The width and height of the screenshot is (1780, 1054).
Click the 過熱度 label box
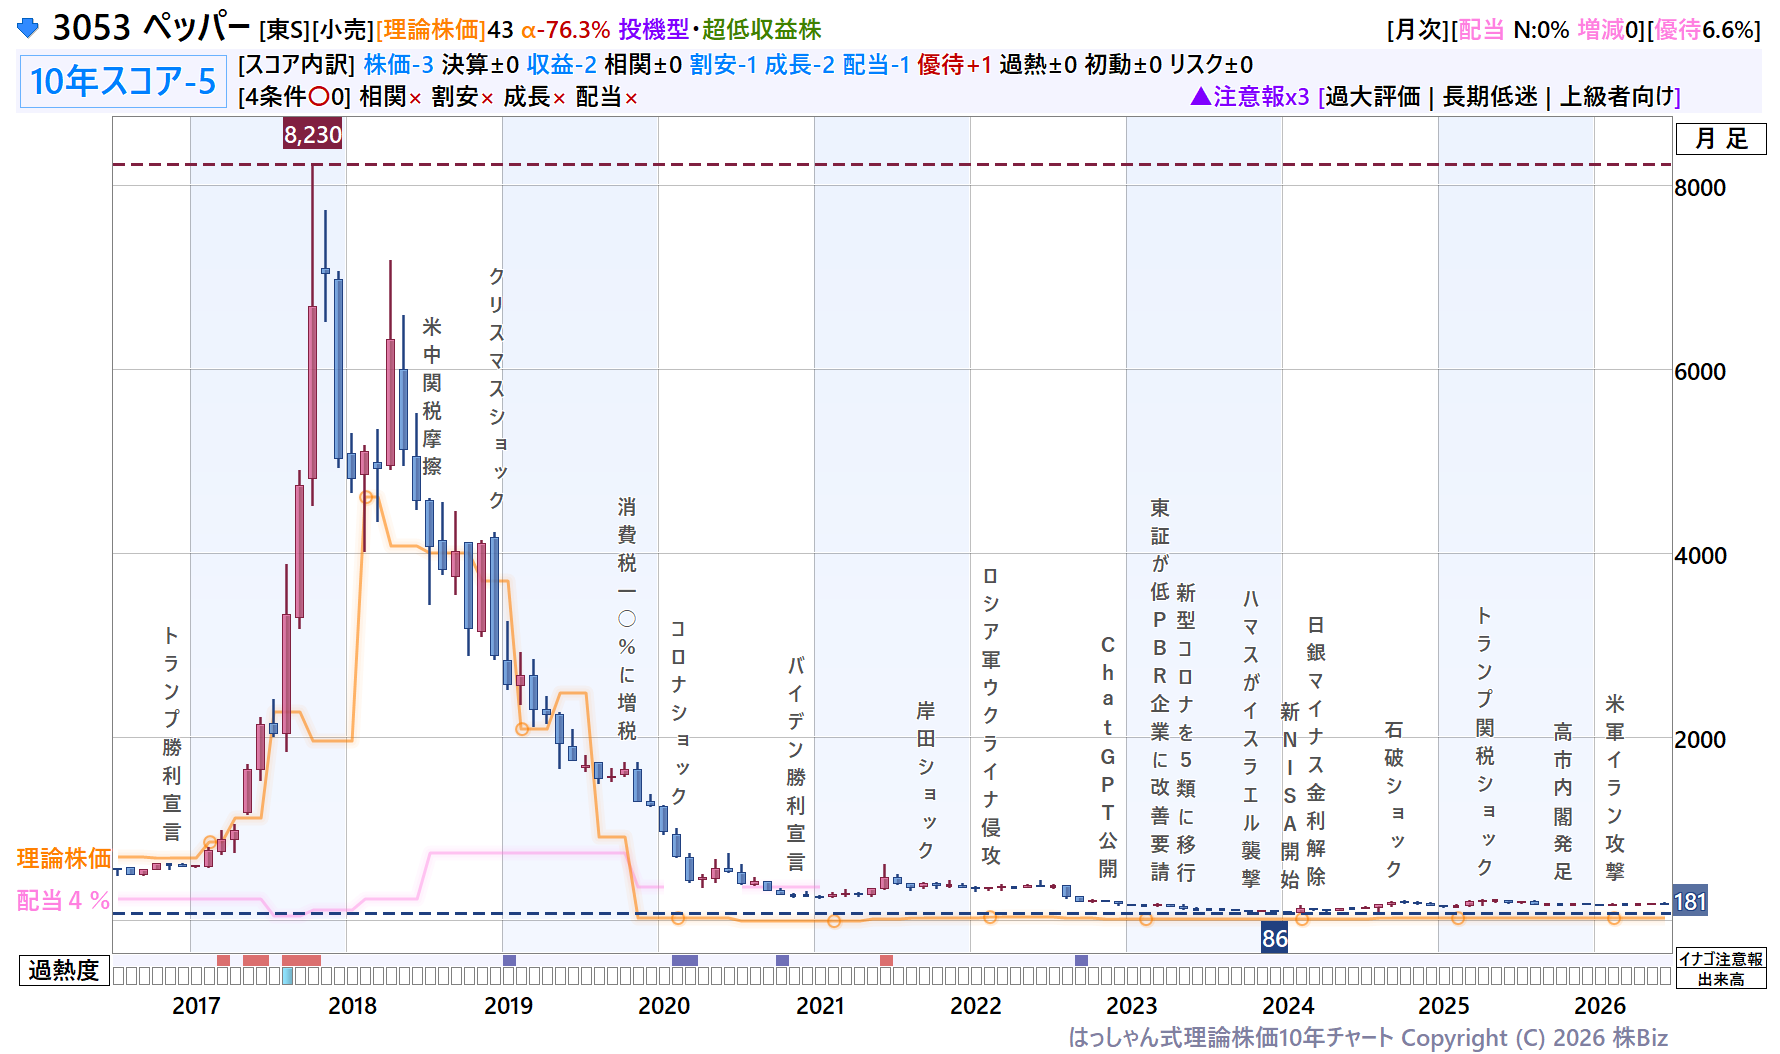pos(64,970)
